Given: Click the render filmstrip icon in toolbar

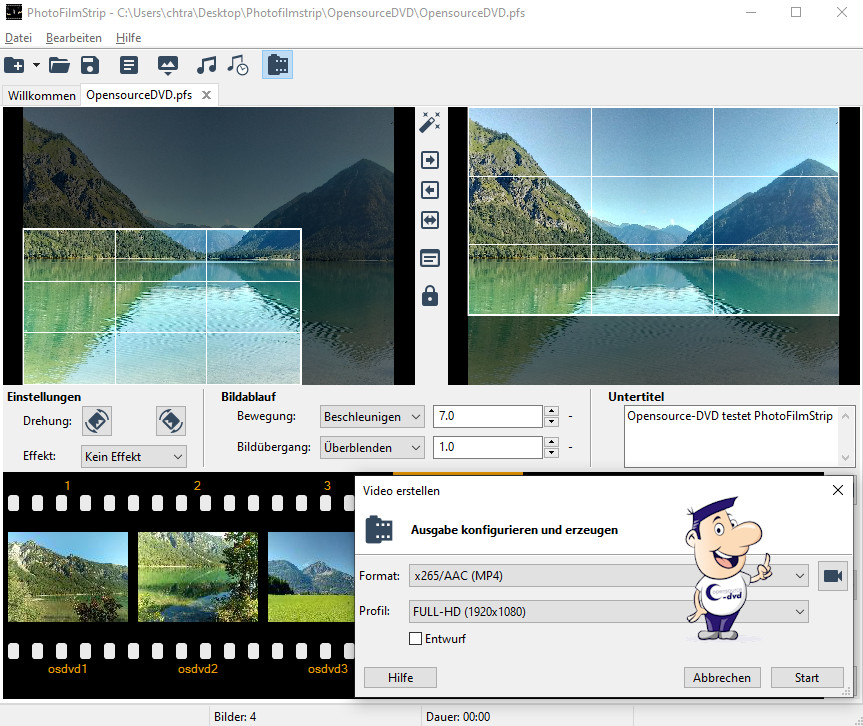Looking at the screenshot, I should (278, 66).
